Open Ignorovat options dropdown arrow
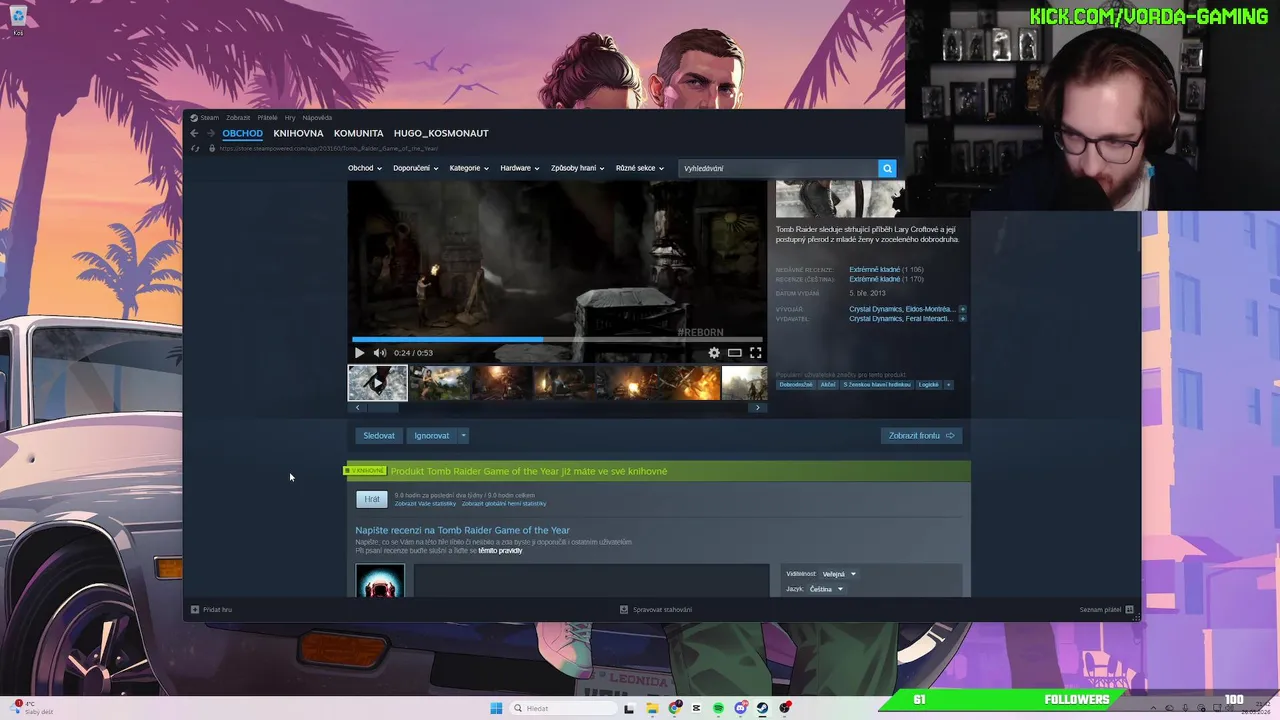The height and width of the screenshot is (720, 1280). click(463, 435)
